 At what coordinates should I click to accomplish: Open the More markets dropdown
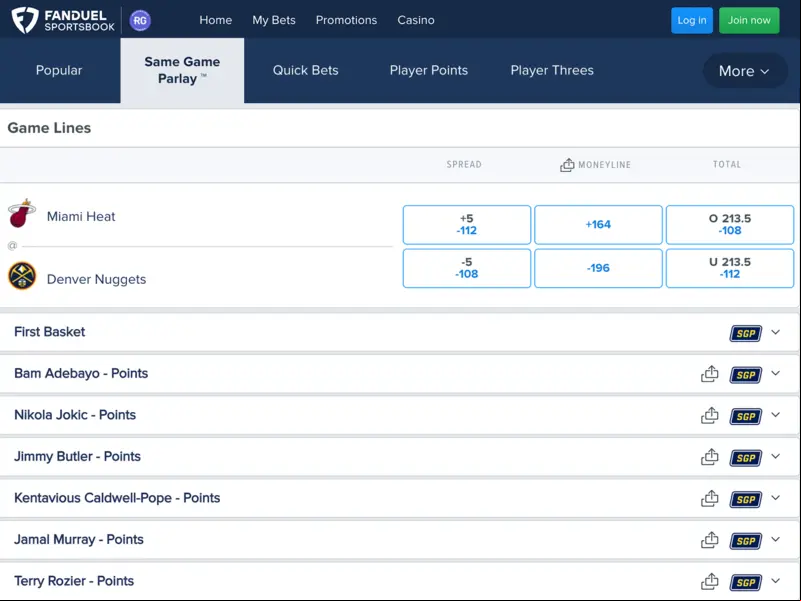click(744, 71)
